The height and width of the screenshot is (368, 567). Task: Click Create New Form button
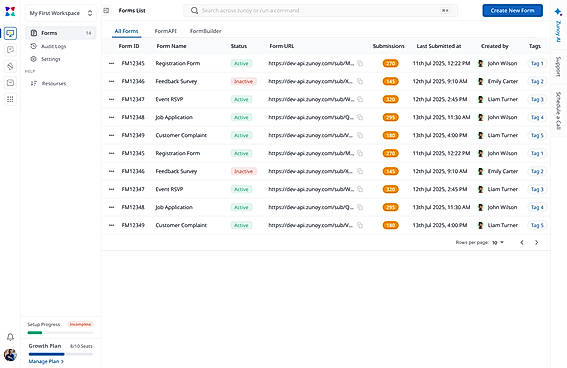(x=512, y=10)
